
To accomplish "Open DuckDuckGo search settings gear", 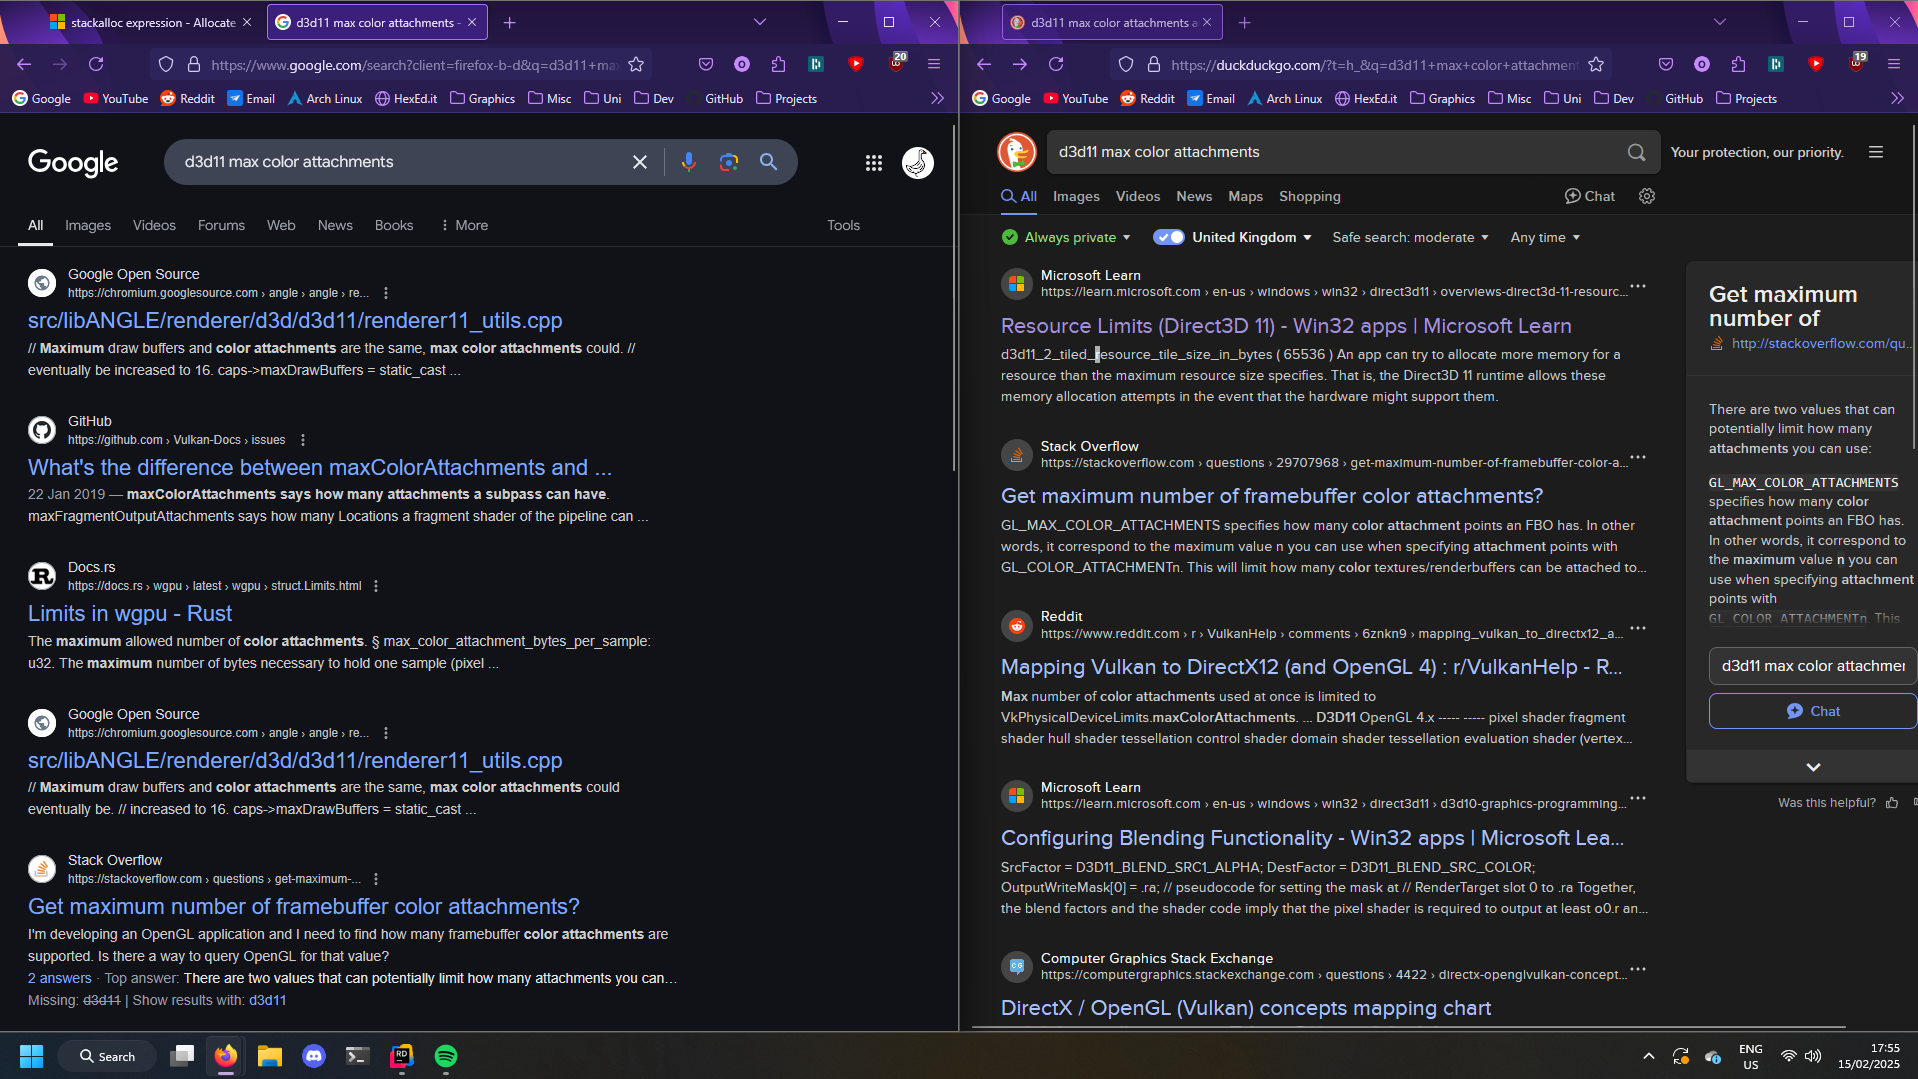I will click(x=1646, y=196).
